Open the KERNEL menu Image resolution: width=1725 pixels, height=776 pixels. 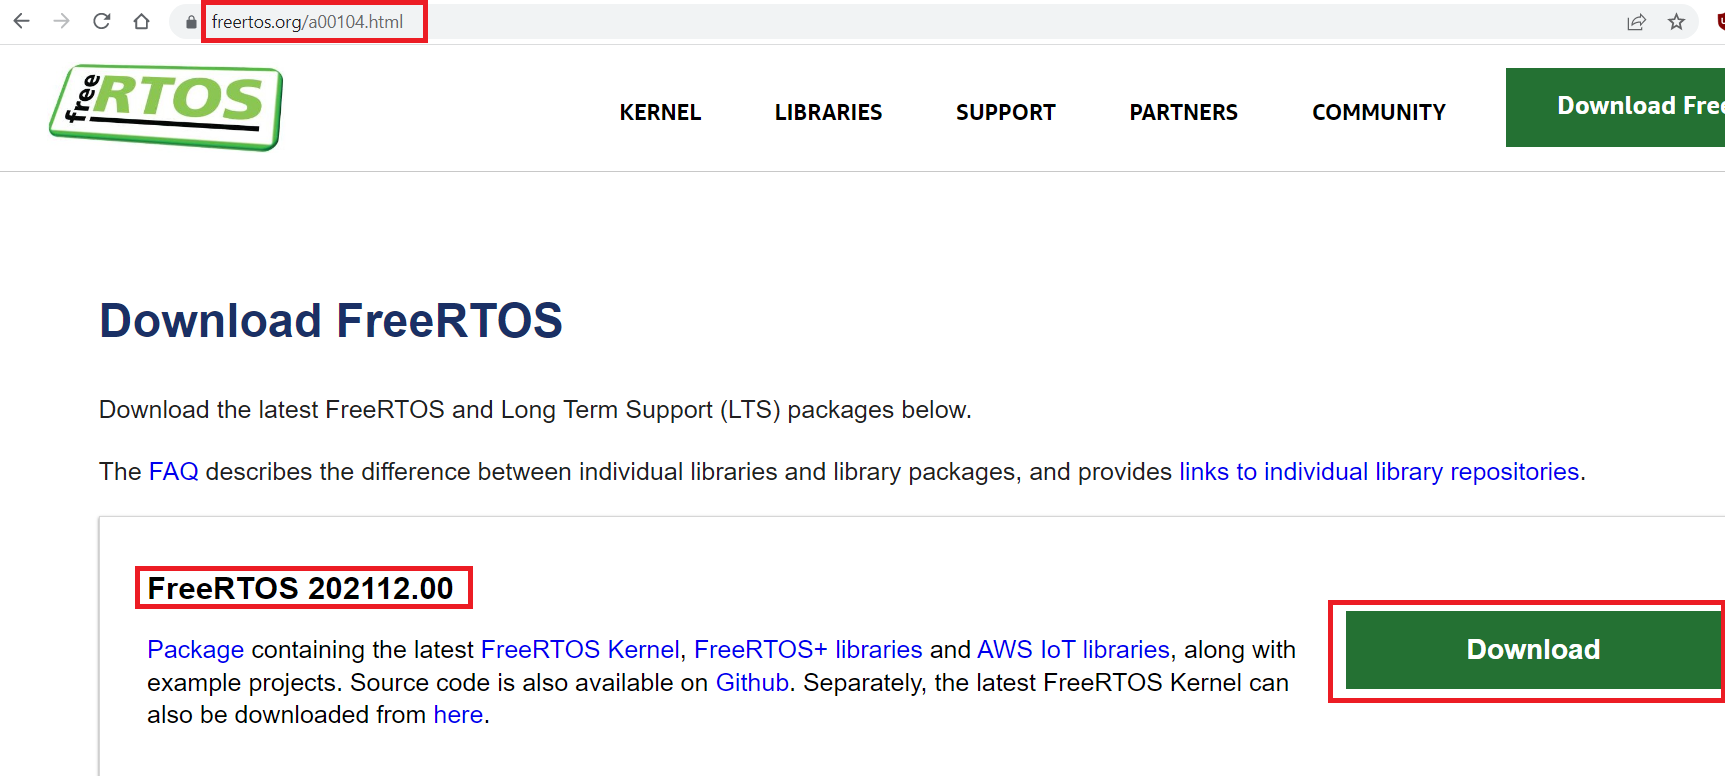[x=660, y=112]
